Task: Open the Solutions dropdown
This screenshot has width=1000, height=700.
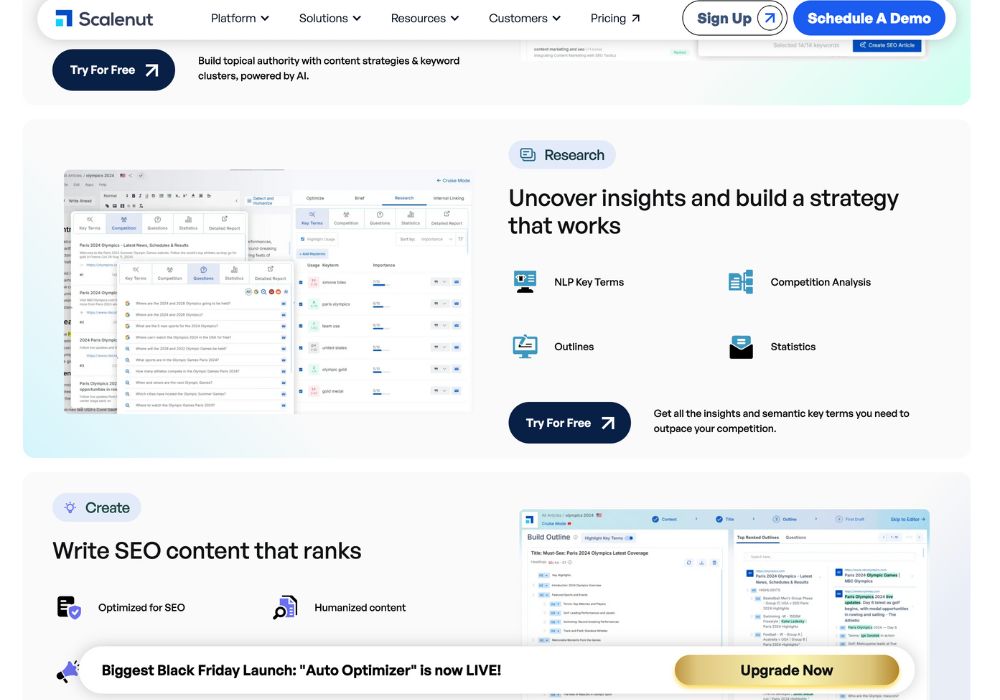Action: click(x=330, y=18)
